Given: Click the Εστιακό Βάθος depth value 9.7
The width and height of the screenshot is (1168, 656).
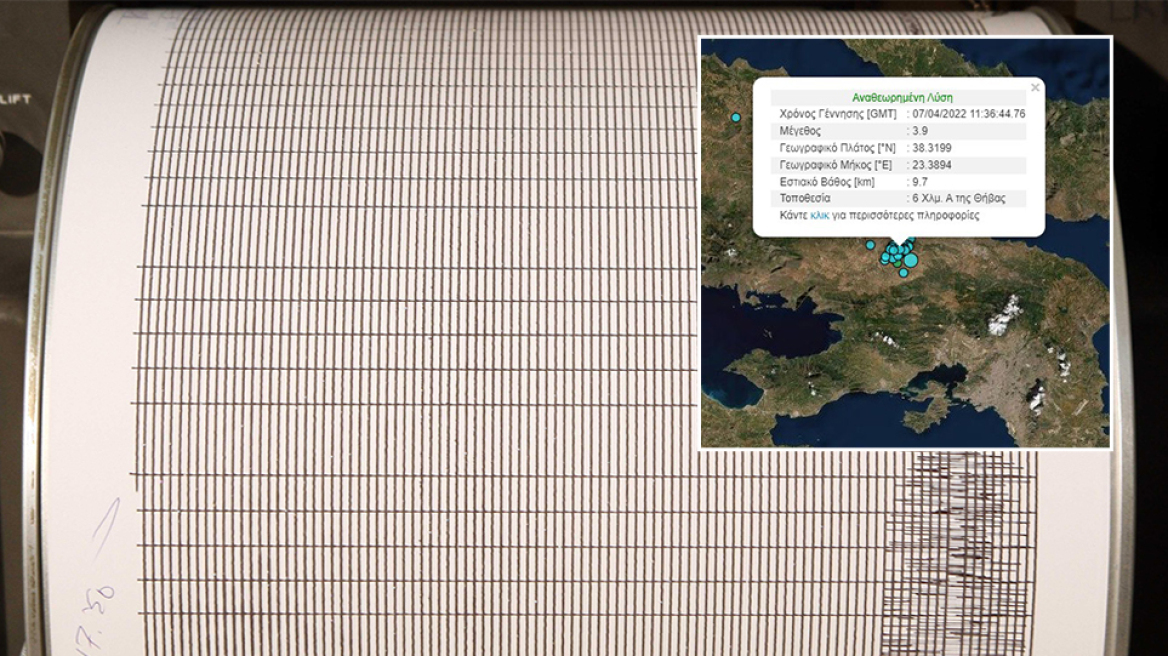Looking at the screenshot, I should [x=919, y=183].
